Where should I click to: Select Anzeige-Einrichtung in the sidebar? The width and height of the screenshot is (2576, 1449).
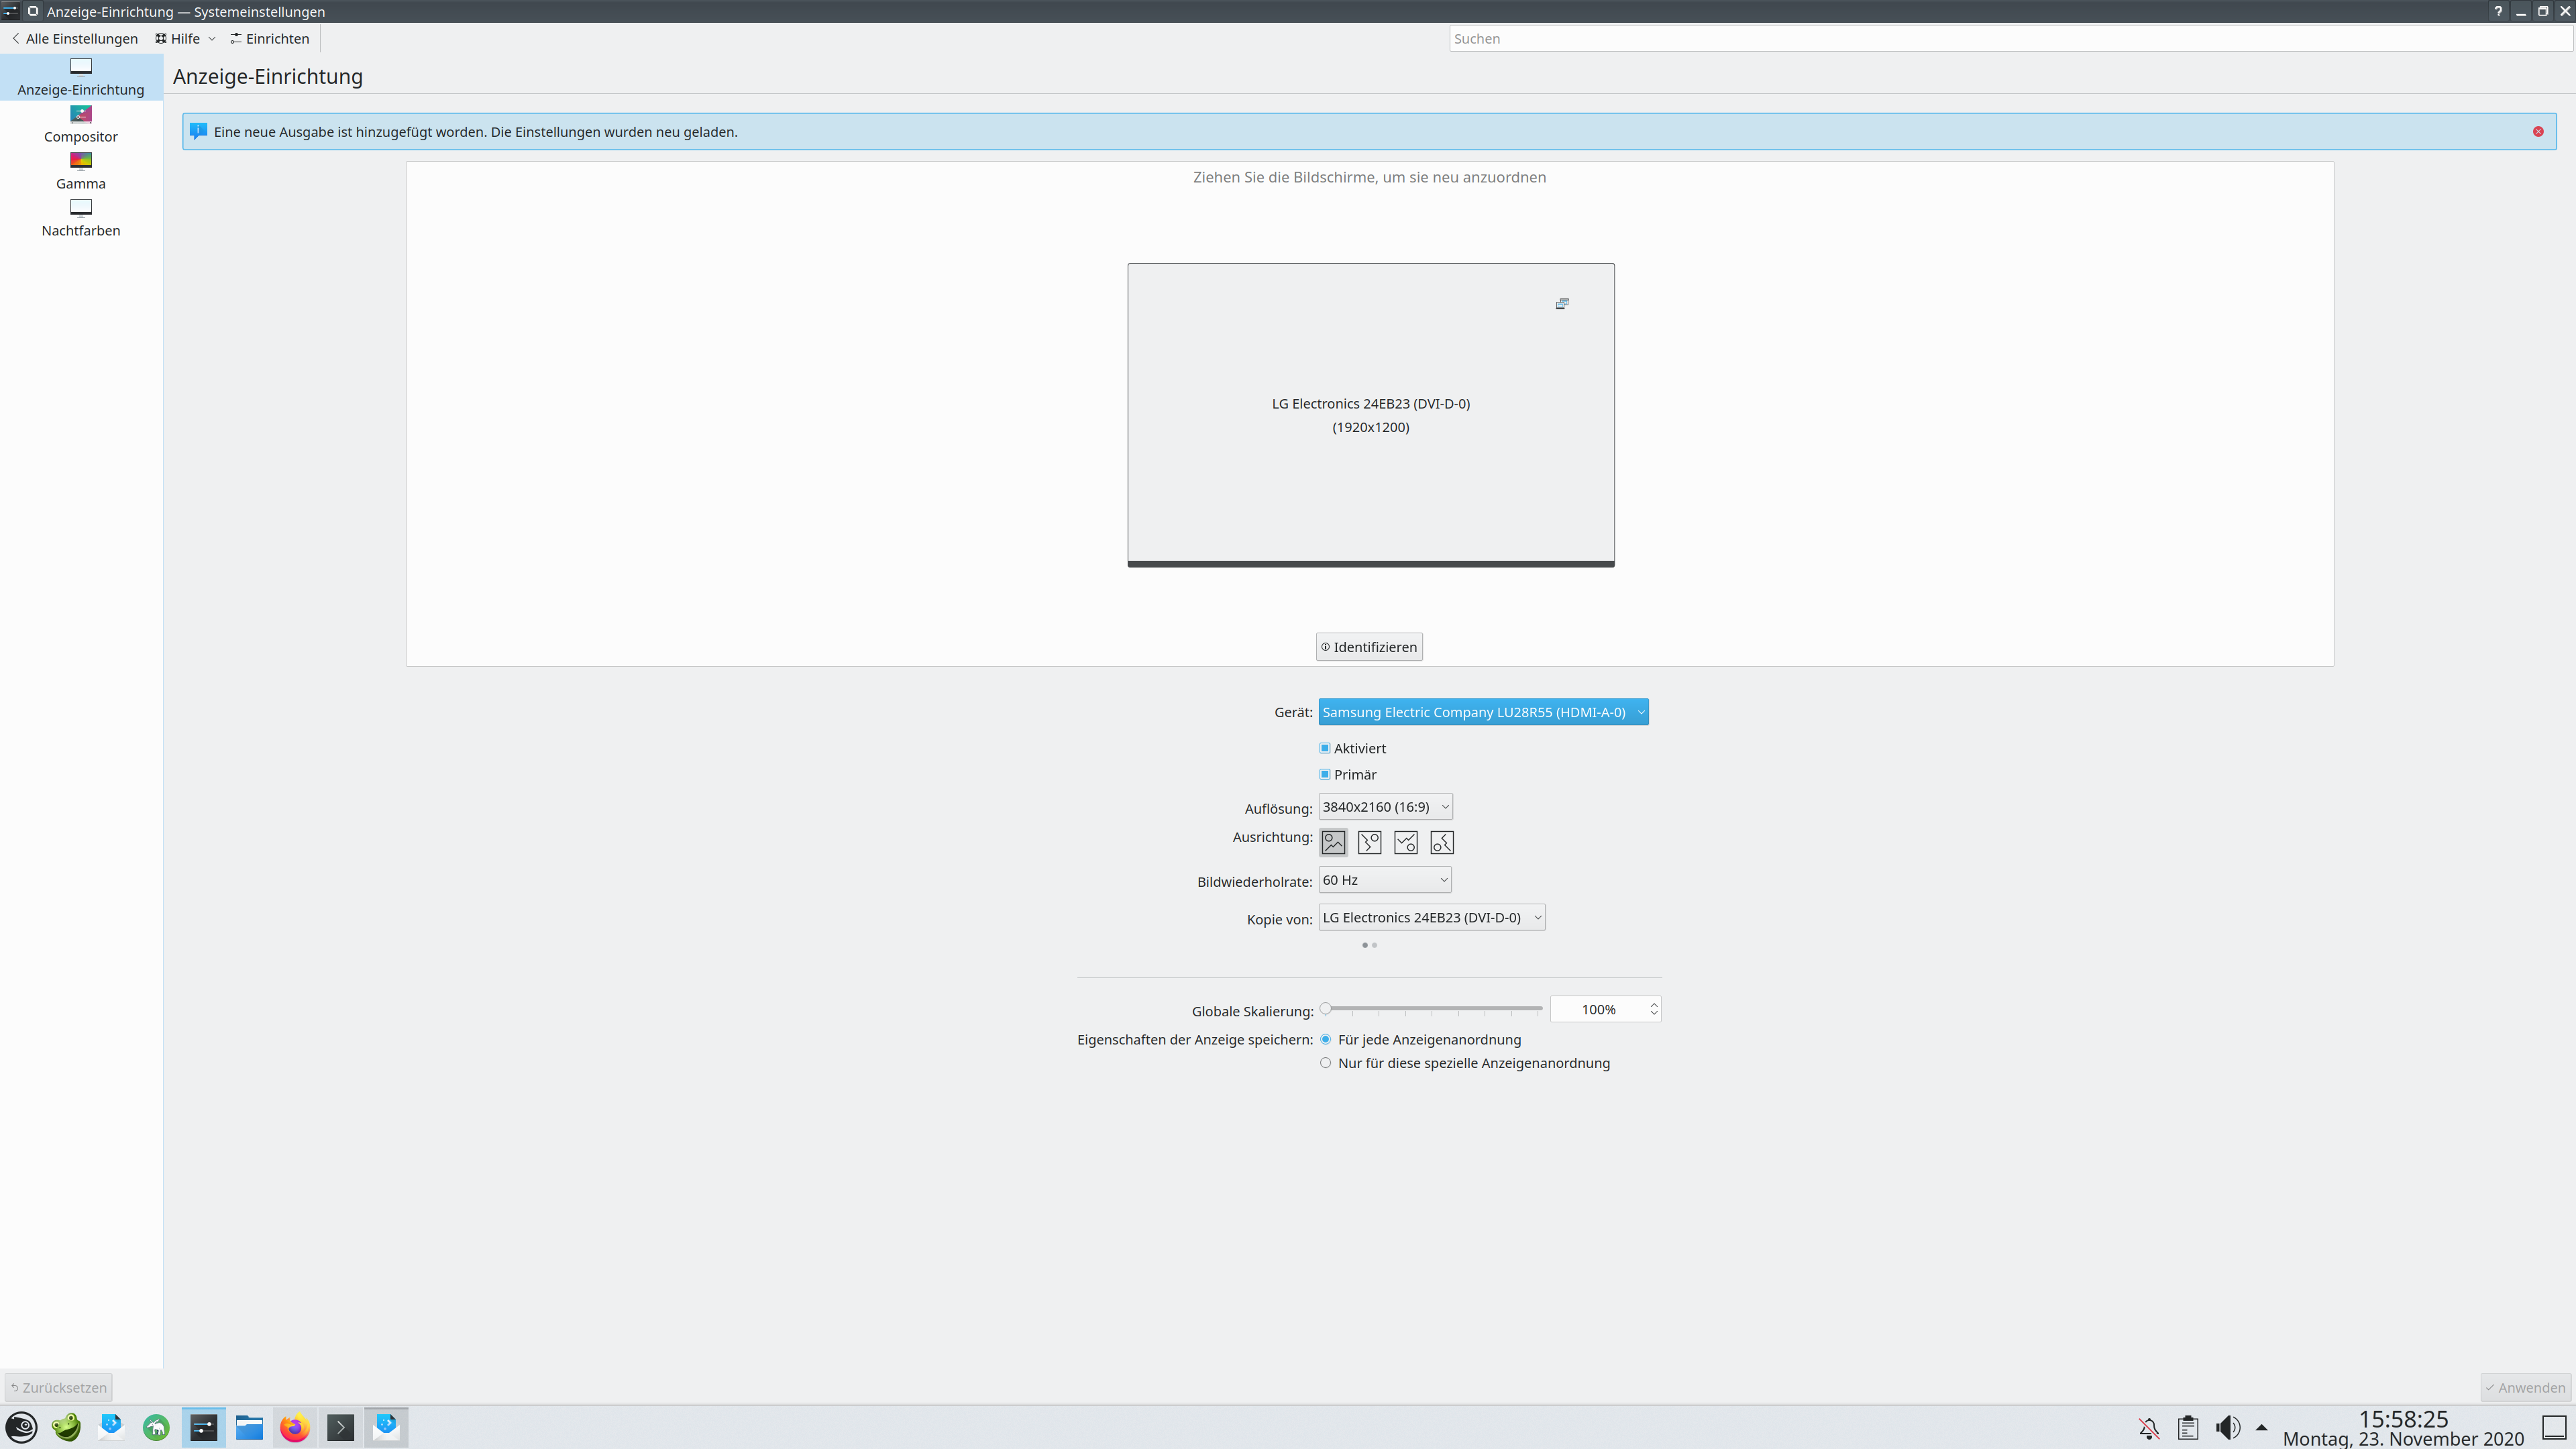tap(81, 77)
